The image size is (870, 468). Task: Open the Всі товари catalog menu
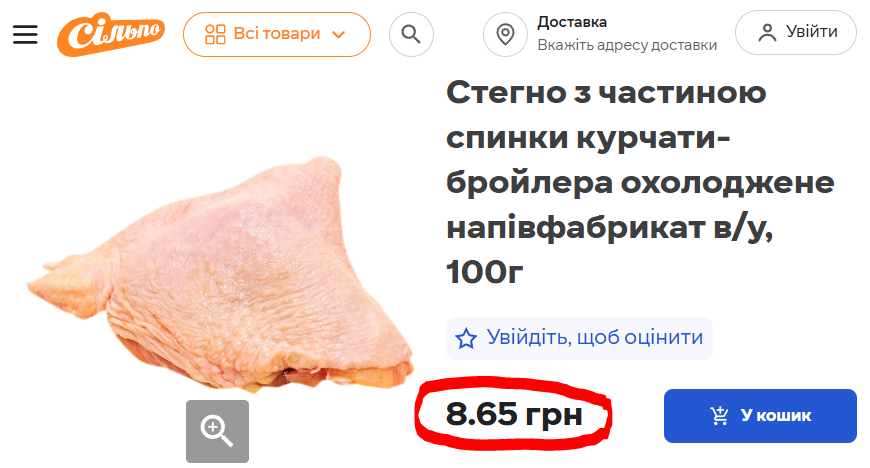click(277, 34)
